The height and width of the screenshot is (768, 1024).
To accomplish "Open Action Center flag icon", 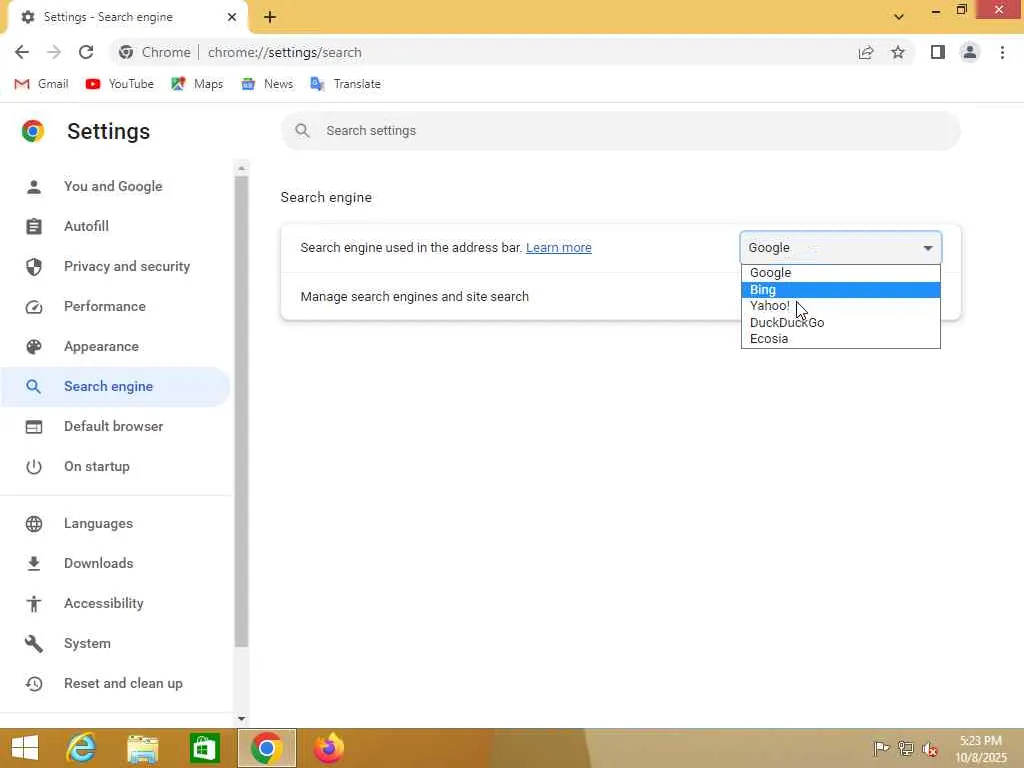I will 881,748.
